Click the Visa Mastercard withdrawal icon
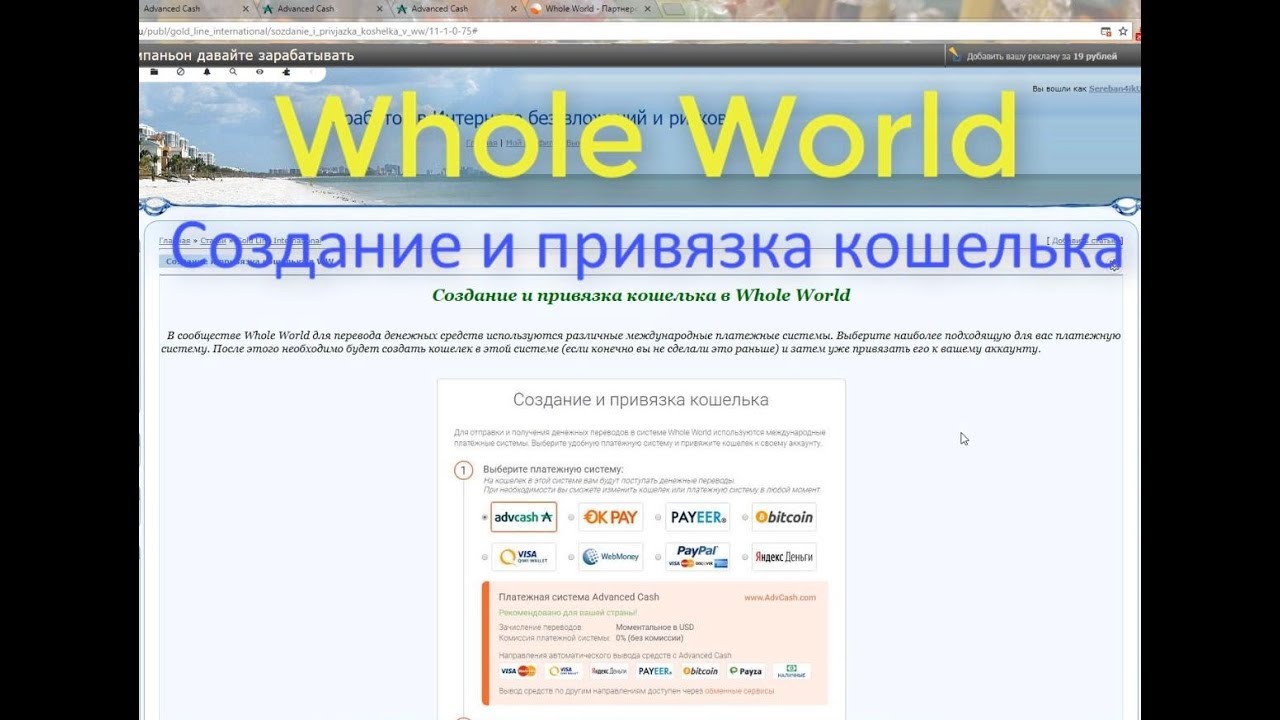 point(518,671)
